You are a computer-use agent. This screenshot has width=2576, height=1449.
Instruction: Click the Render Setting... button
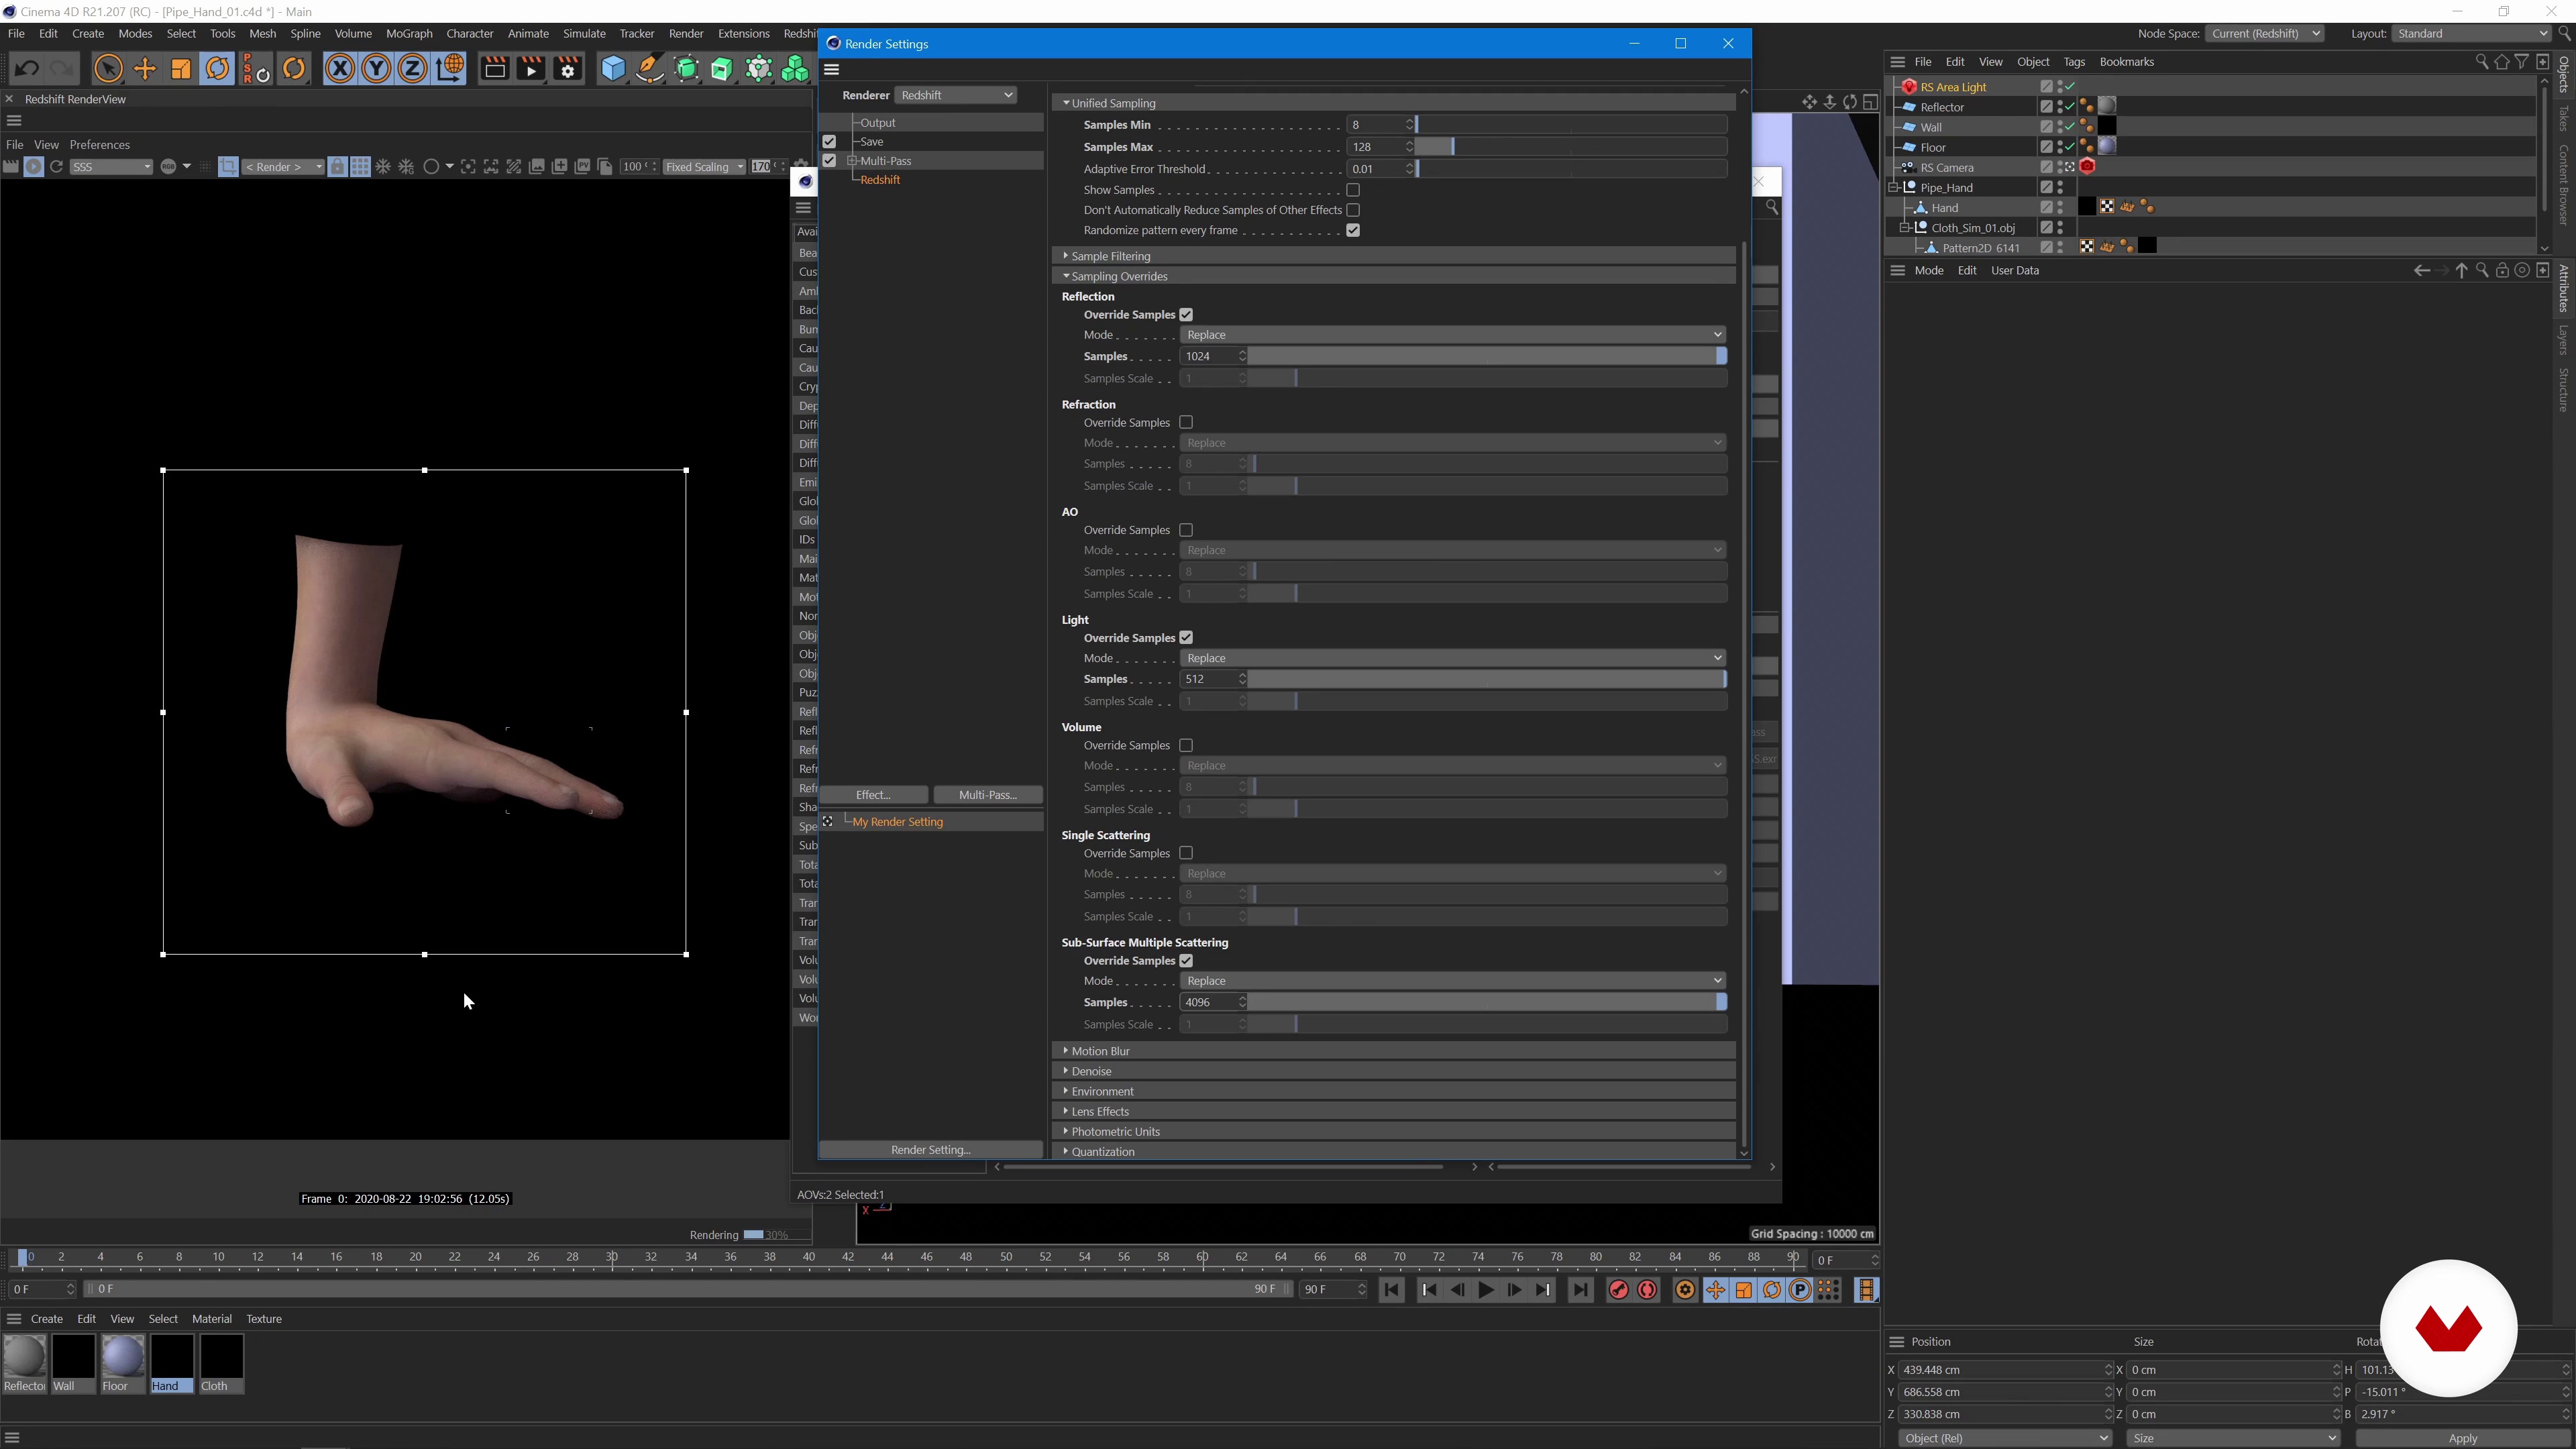click(931, 1150)
